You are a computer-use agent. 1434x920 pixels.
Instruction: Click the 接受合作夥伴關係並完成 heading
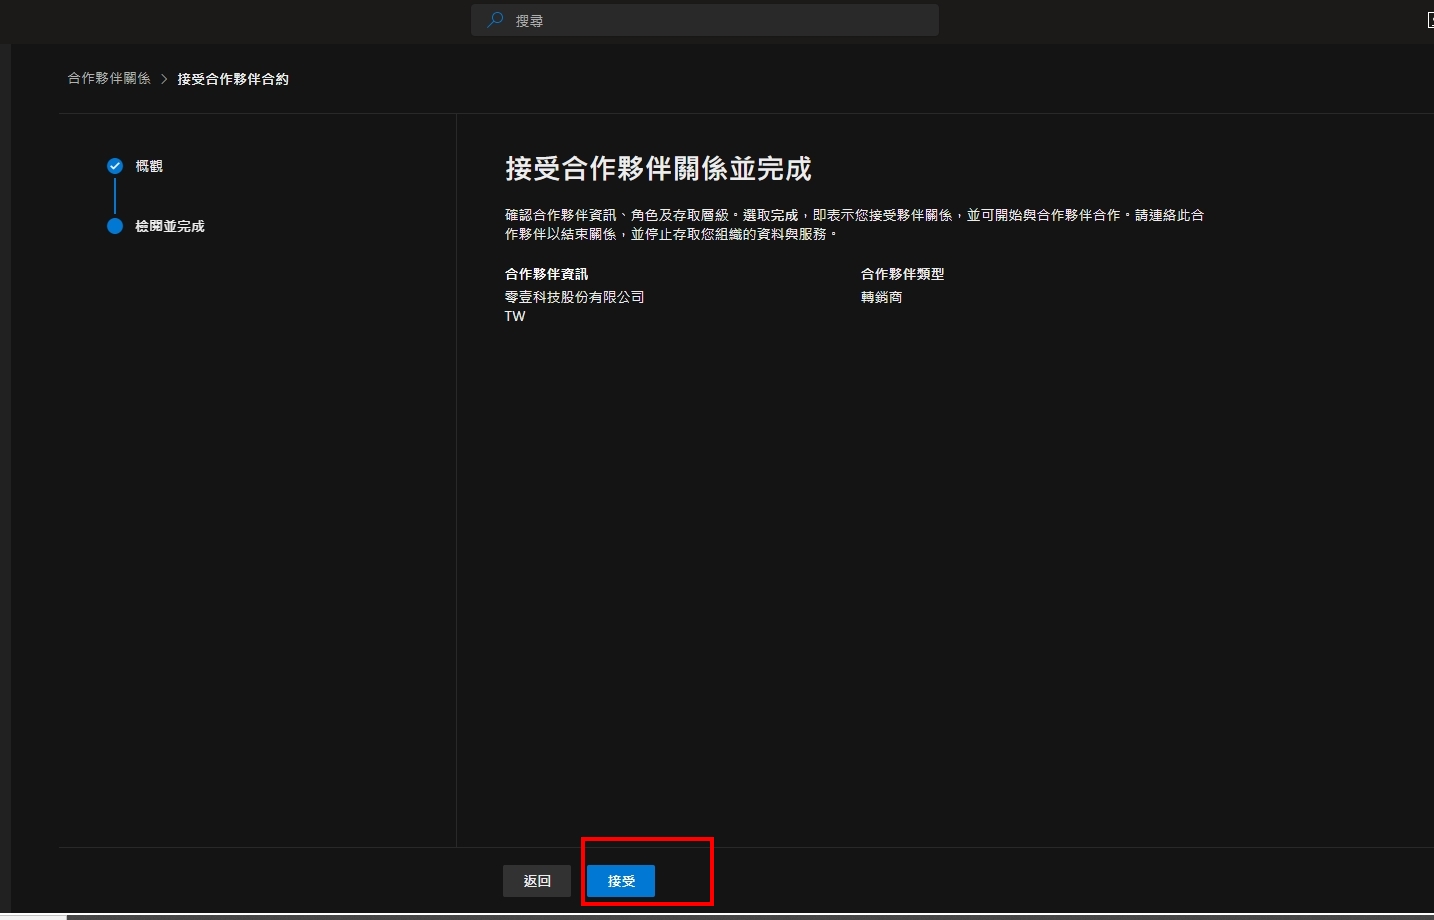click(x=658, y=169)
